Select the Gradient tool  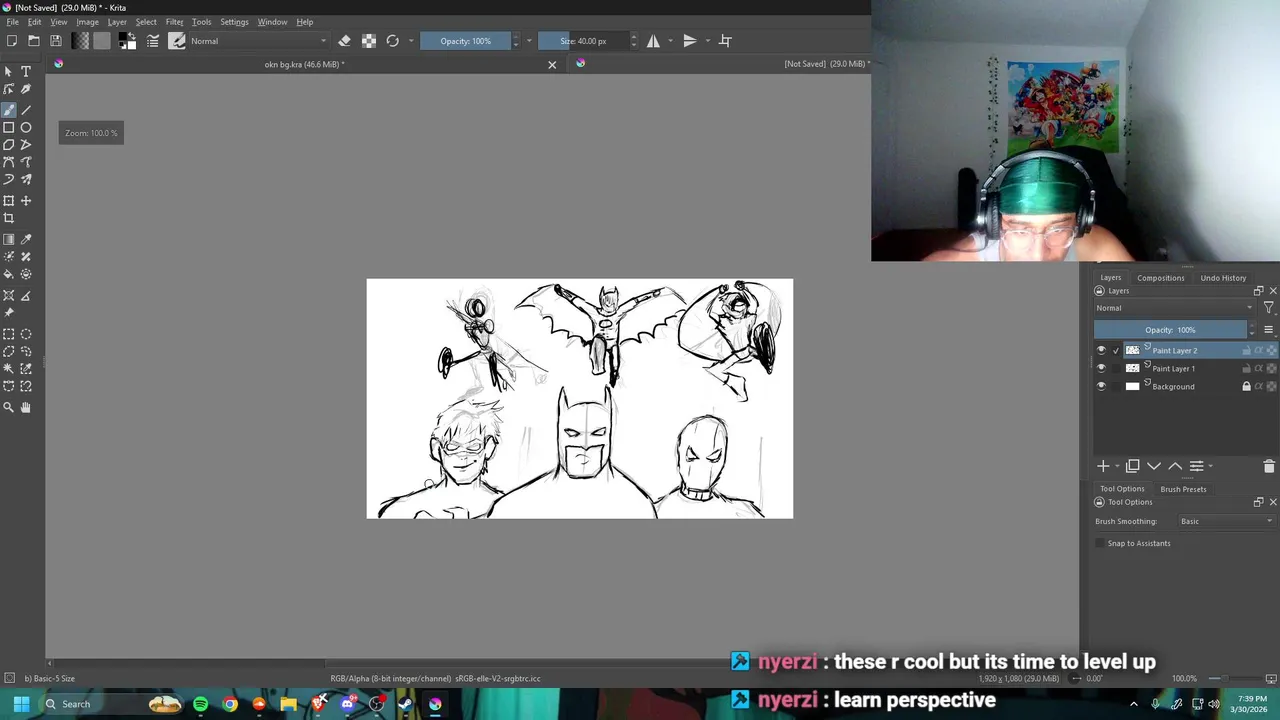point(9,240)
